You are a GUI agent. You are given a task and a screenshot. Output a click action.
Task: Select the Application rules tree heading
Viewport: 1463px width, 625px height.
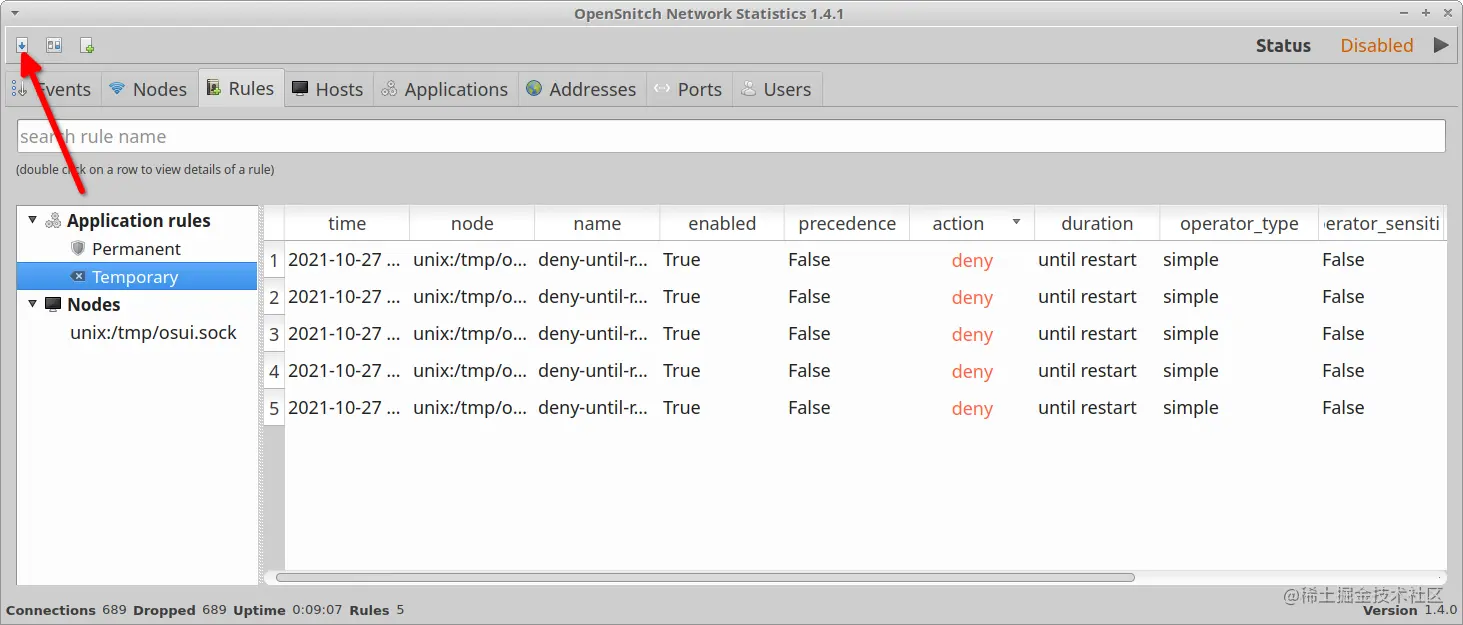139,220
